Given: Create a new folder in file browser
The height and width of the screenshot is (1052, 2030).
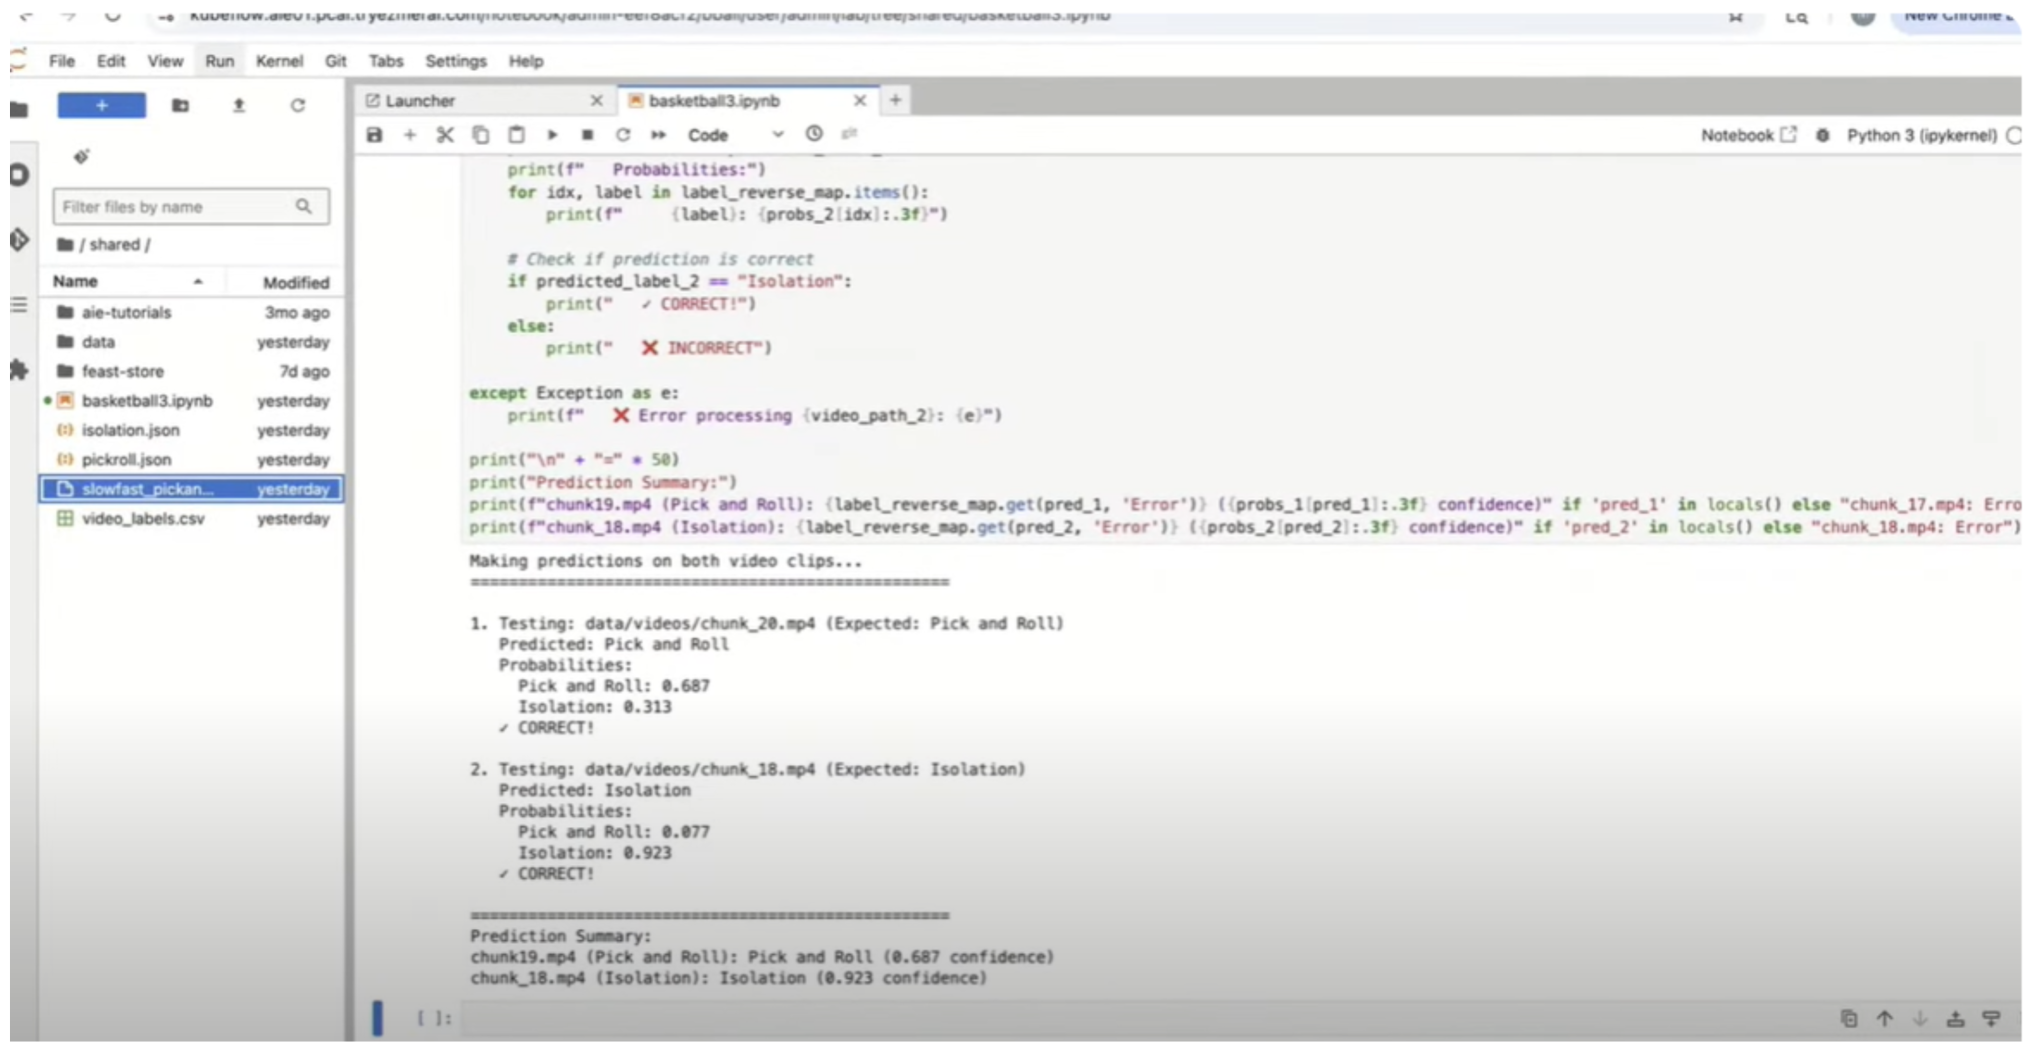Looking at the screenshot, I should point(180,106).
